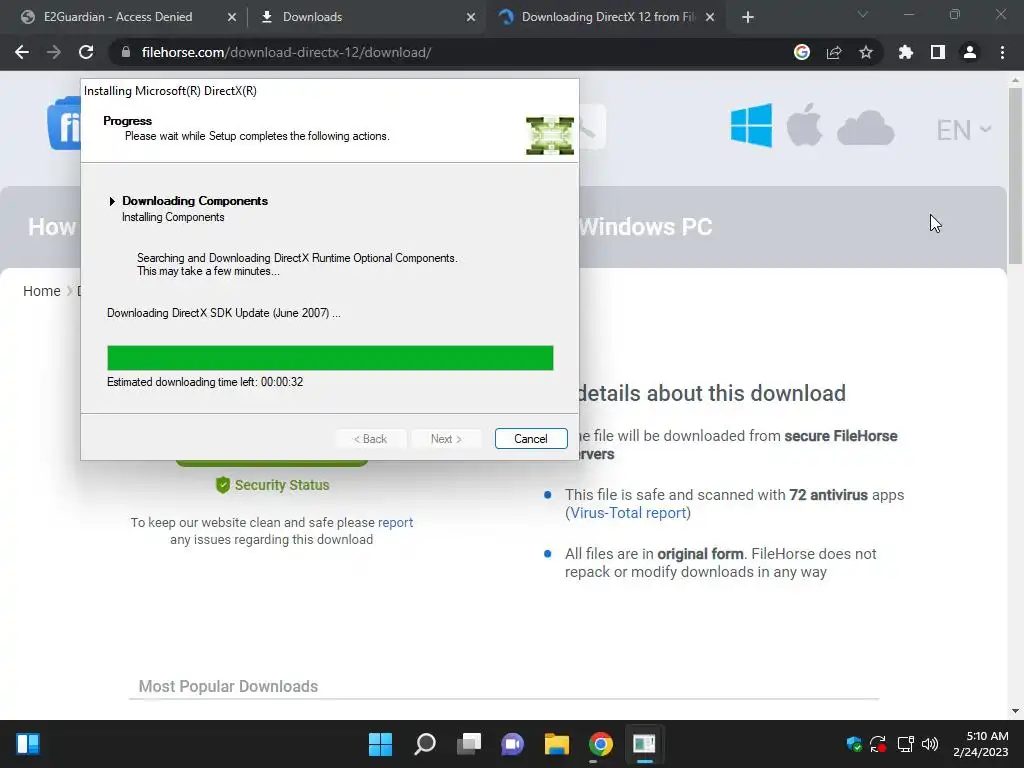Click the FileHorse logo

tap(64, 123)
